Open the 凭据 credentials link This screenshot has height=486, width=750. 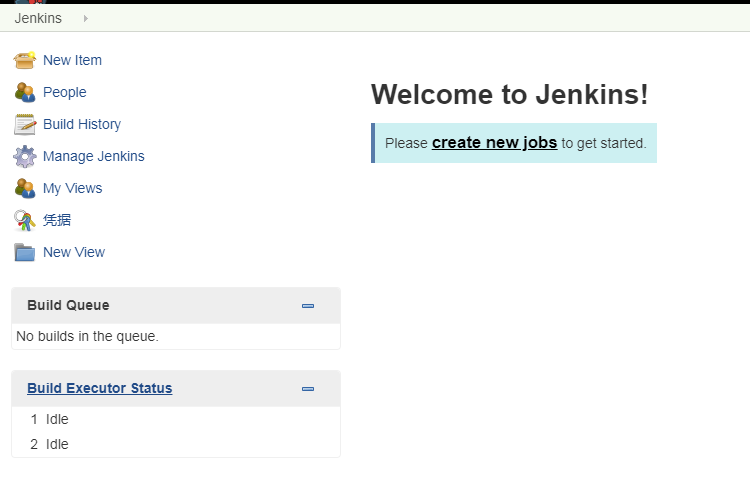[x=57, y=220]
